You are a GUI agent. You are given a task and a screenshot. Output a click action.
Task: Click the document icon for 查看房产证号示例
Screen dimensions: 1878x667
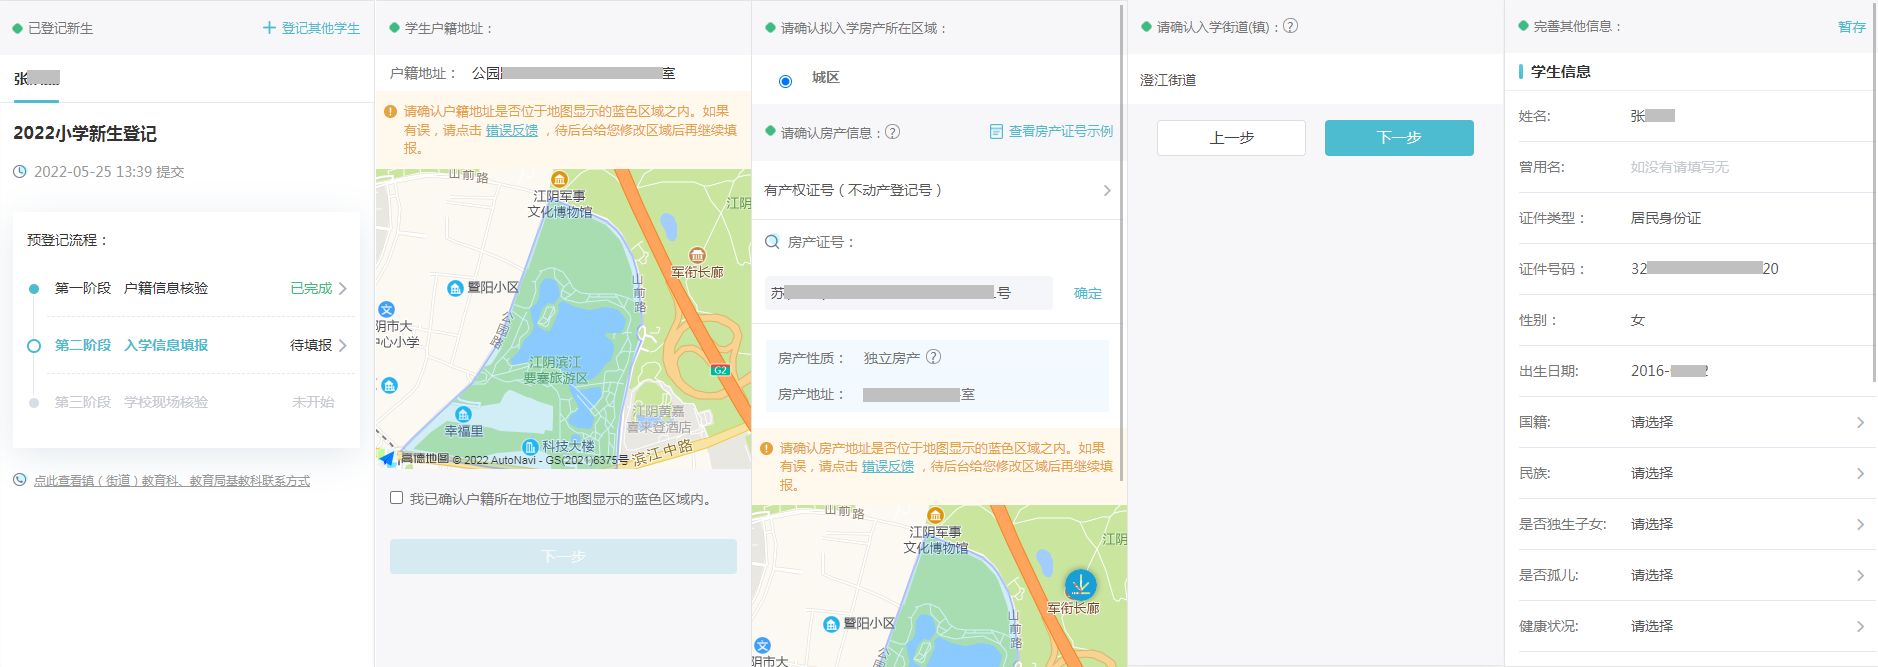(x=996, y=132)
